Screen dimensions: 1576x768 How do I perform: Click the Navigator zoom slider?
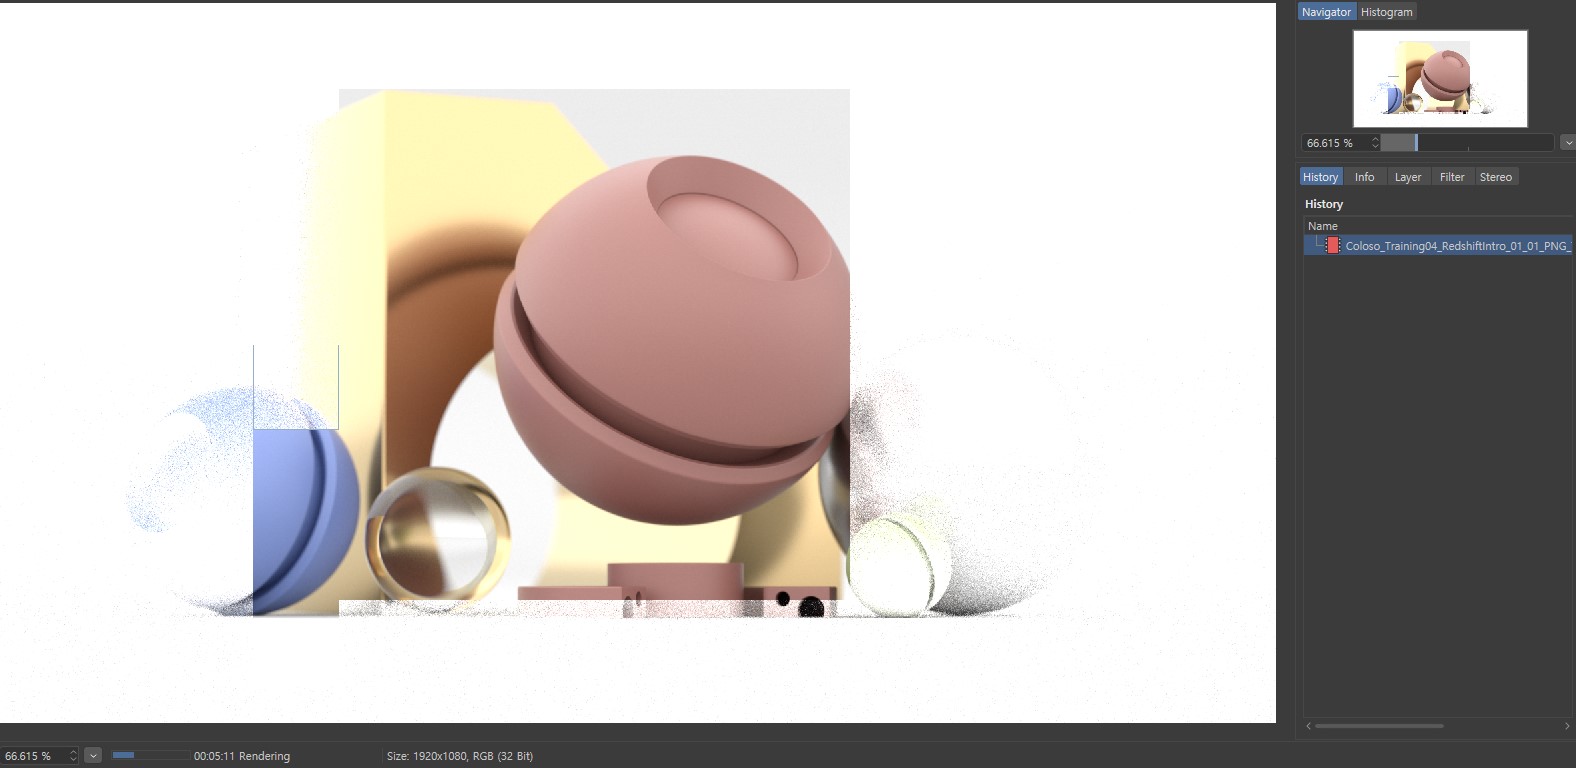1466,143
